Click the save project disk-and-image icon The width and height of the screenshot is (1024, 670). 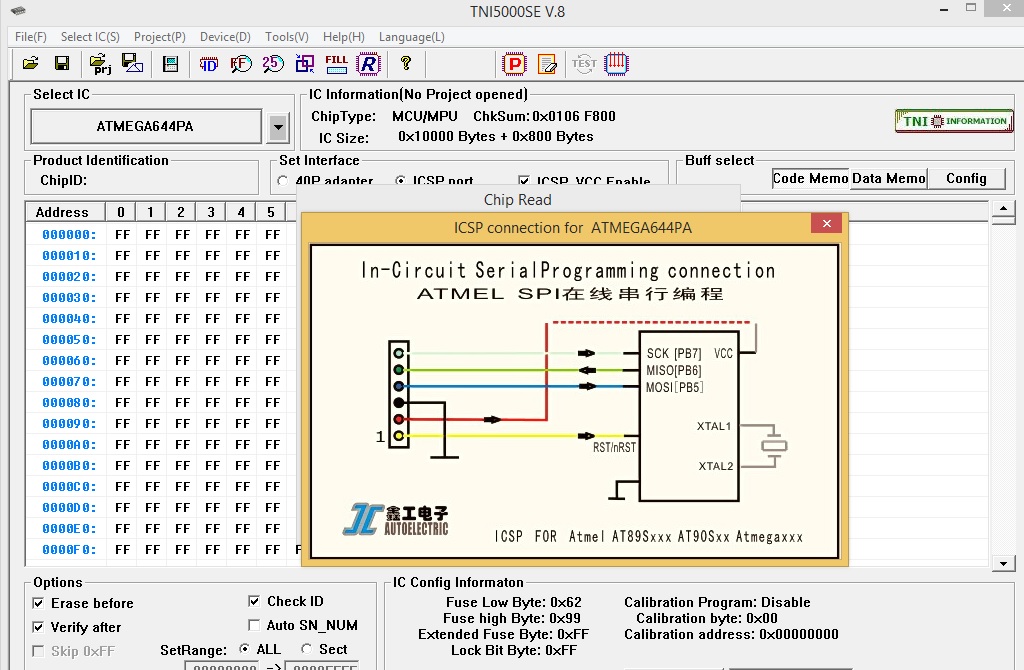coord(133,63)
